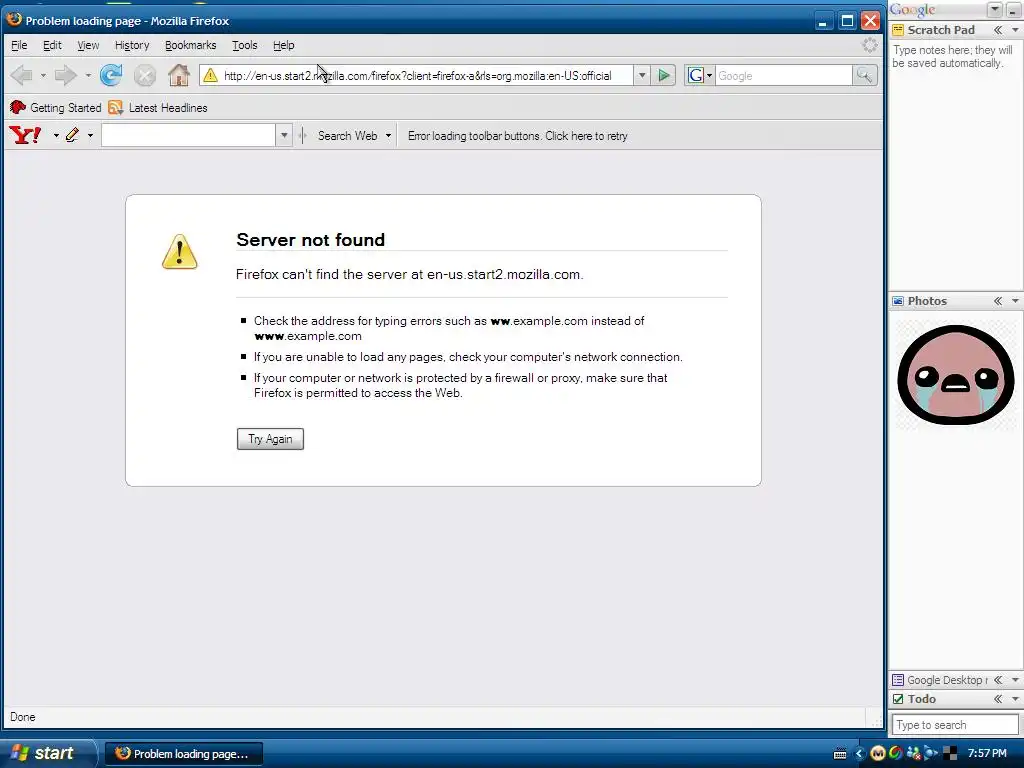Click the Forward navigation arrow
Viewport: 1024px width, 768px height.
[65, 76]
